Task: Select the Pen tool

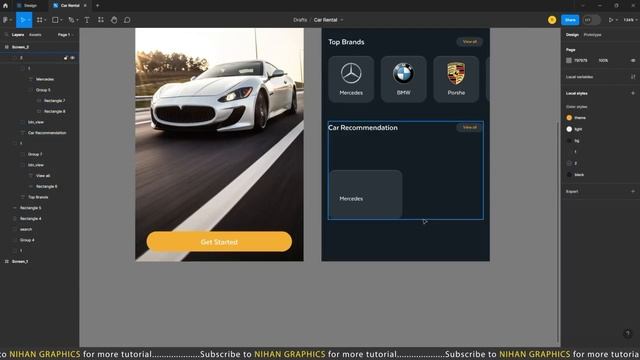Action: tap(71, 20)
